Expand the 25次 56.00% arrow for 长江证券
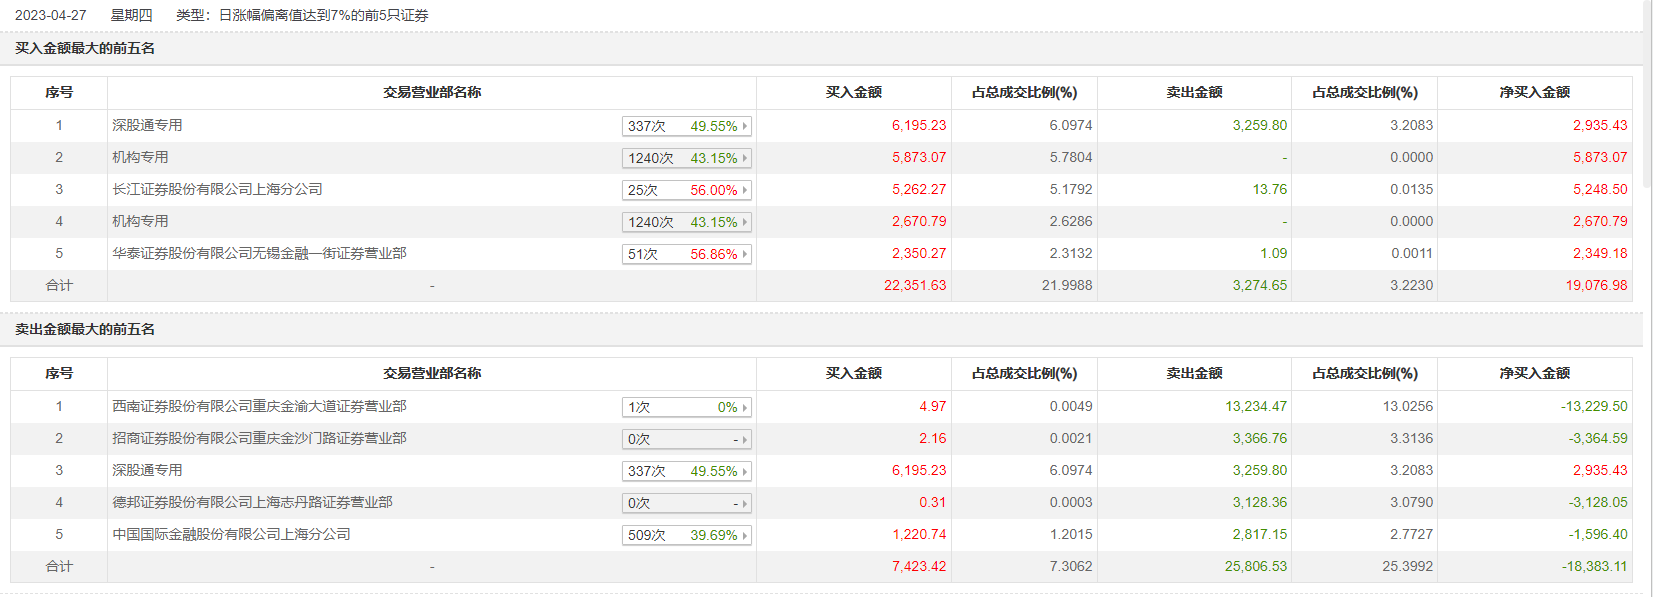Screen dimensions: 1653x597 point(686,190)
